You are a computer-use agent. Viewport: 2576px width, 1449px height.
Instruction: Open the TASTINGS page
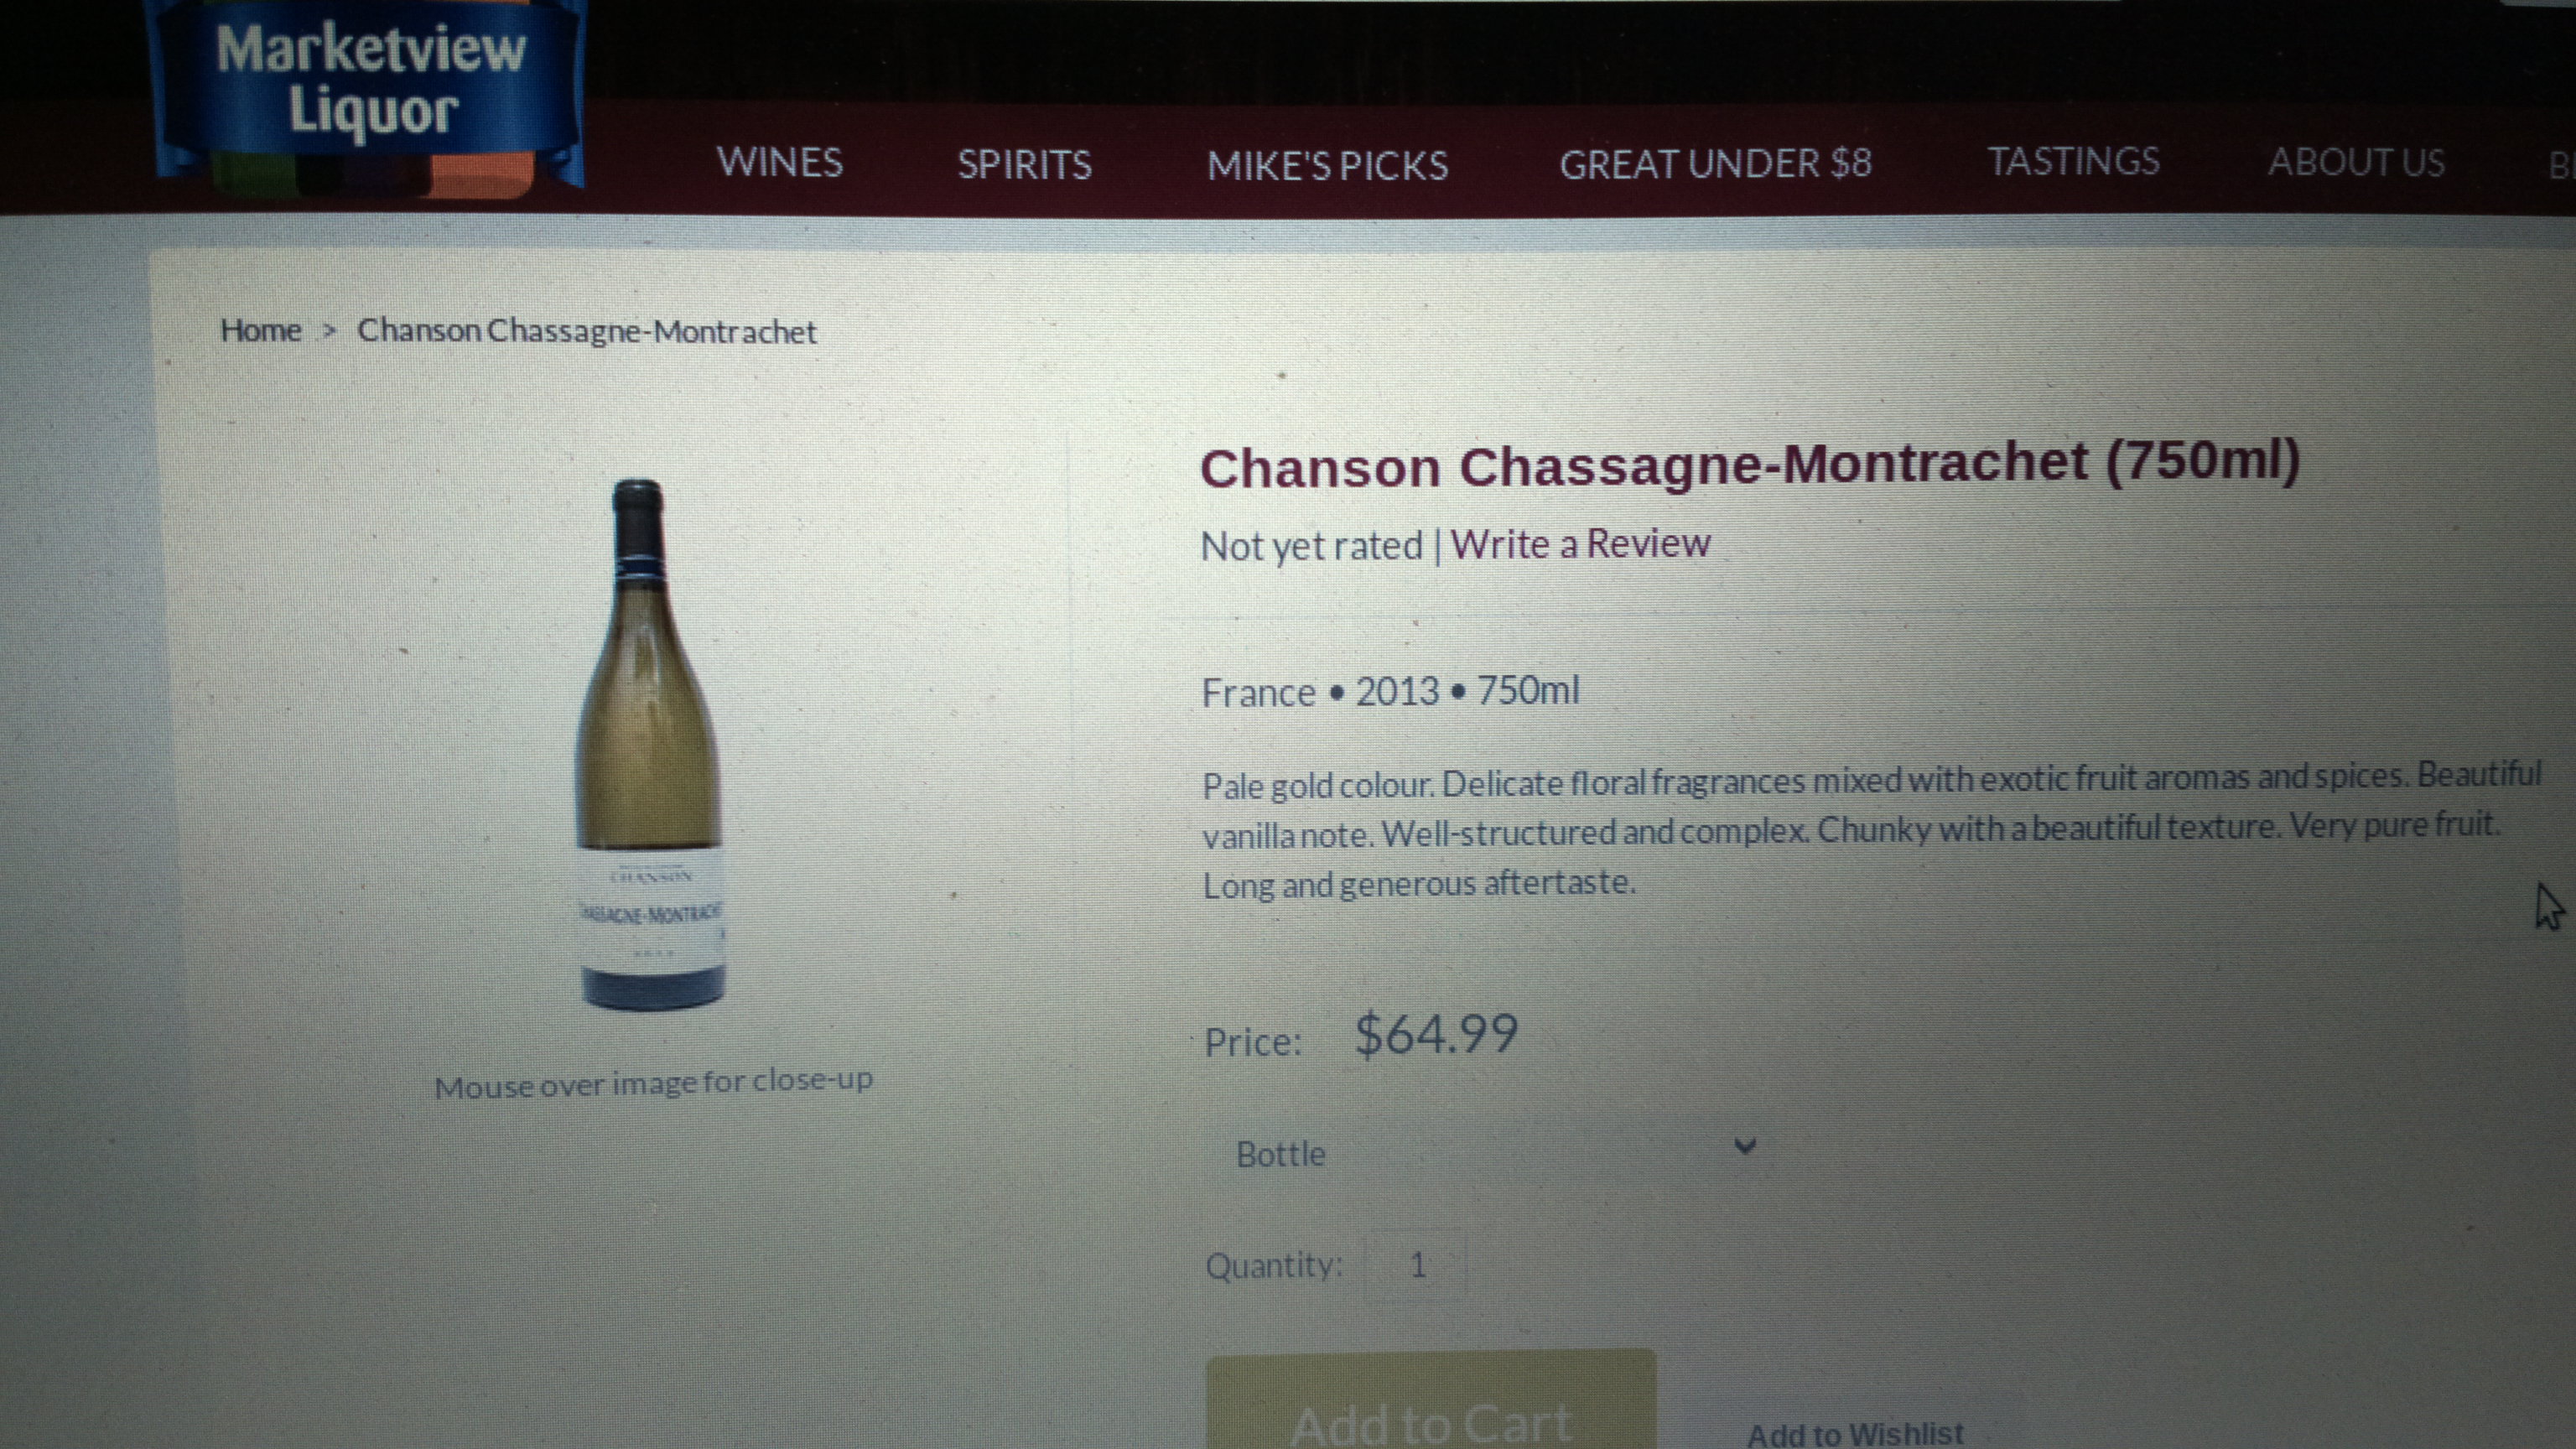(x=2073, y=161)
